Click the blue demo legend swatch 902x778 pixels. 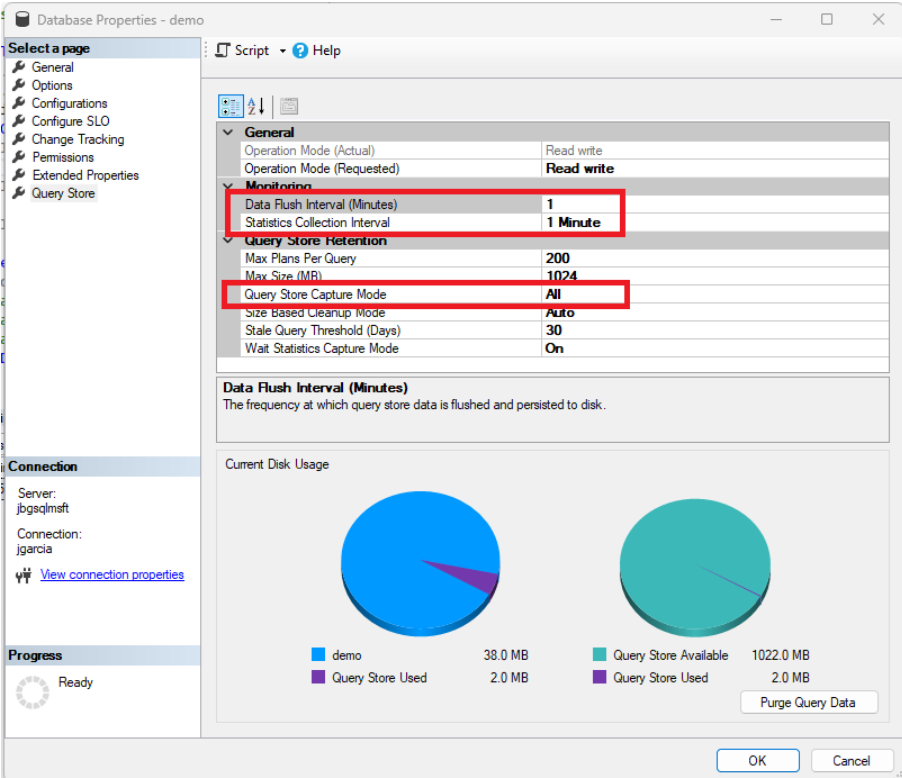click(x=318, y=654)
